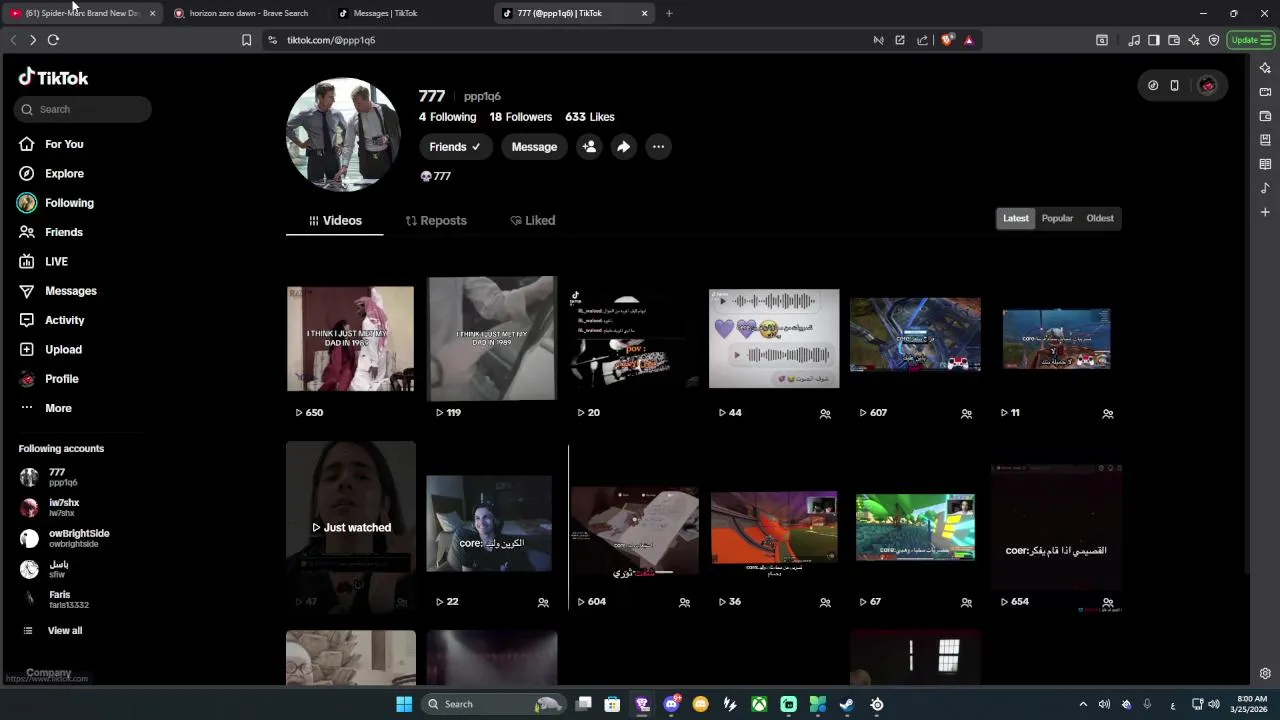Screen dimensions: 1280x720
Task: Go to your Profile in sidebar
Action: [x=61, y=379]
